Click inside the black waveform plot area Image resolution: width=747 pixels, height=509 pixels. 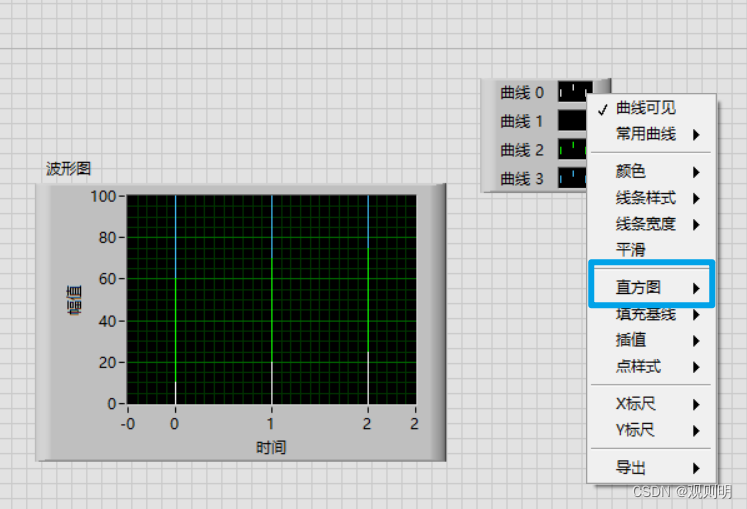click(x=272, y=299)
